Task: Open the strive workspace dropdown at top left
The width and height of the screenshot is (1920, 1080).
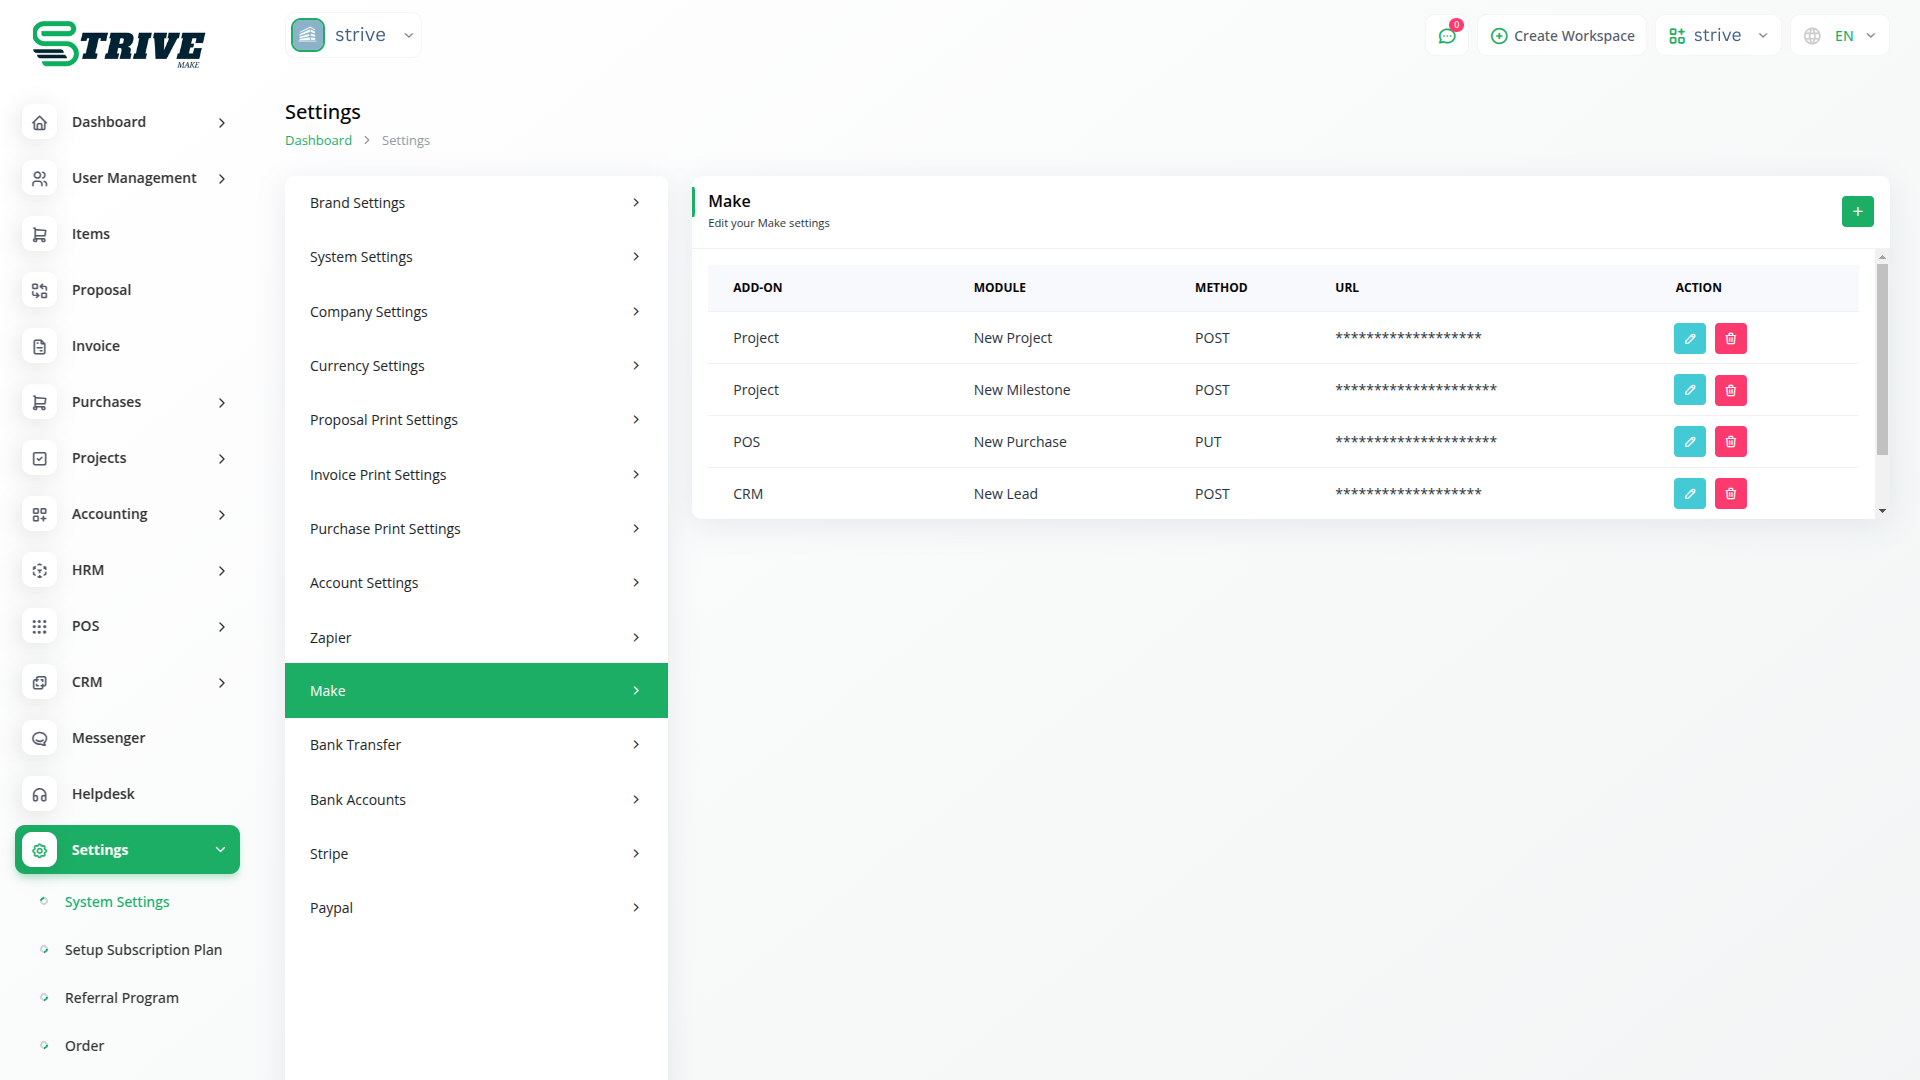Action: [x=353, y=35]
